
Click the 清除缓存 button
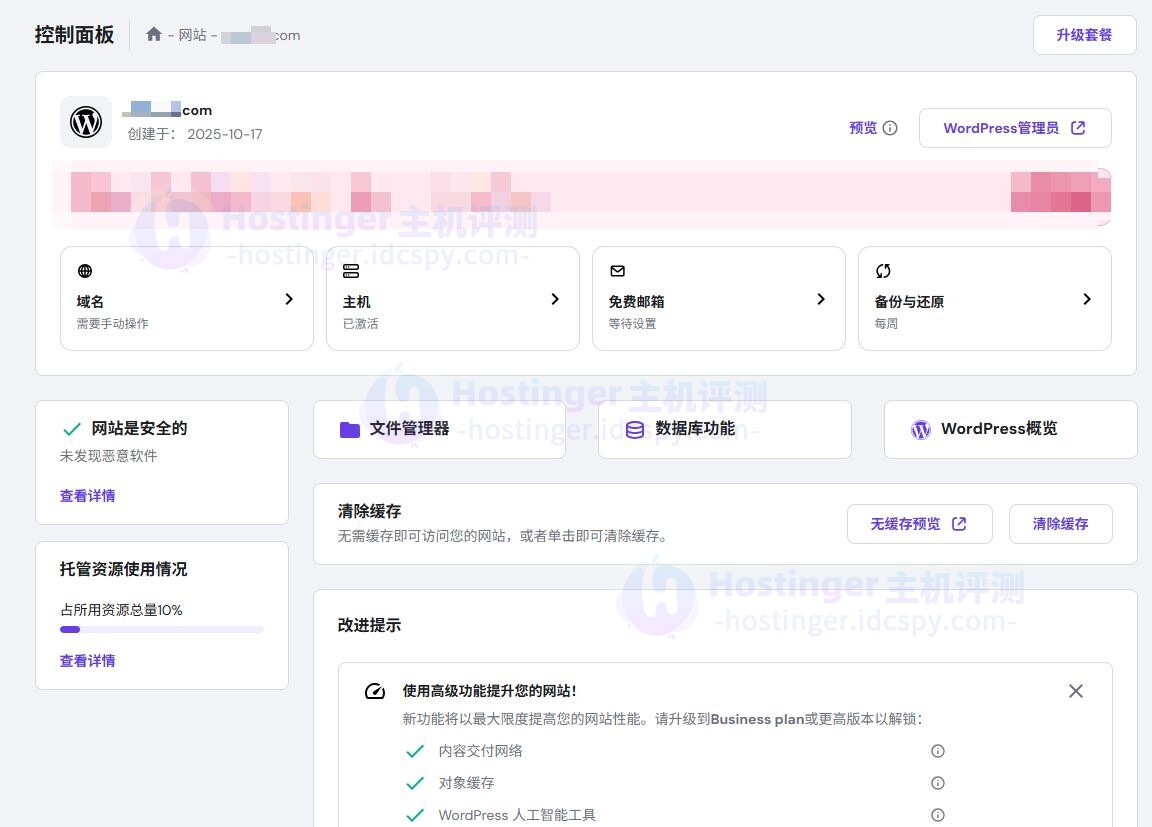[x=1060, y=523]
